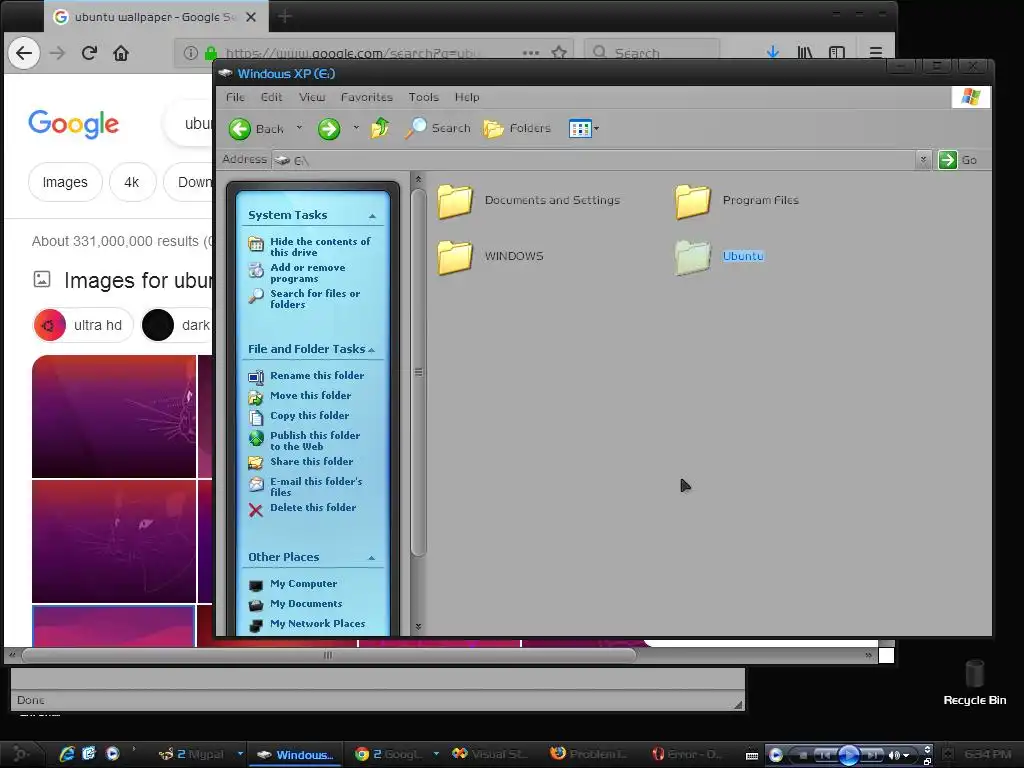The width and height of the screenshot is (1024, 768).
Task: Click the Explorer sidebar vertical scrollbar
Action: point(419,373)
